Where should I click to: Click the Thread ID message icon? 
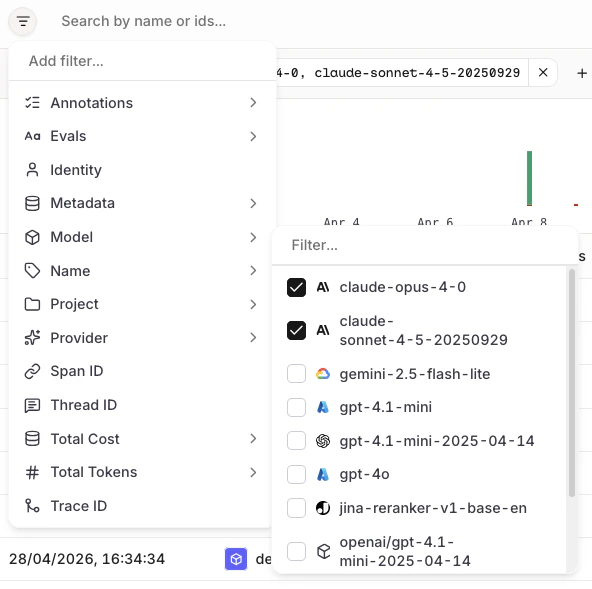(32, 405)
